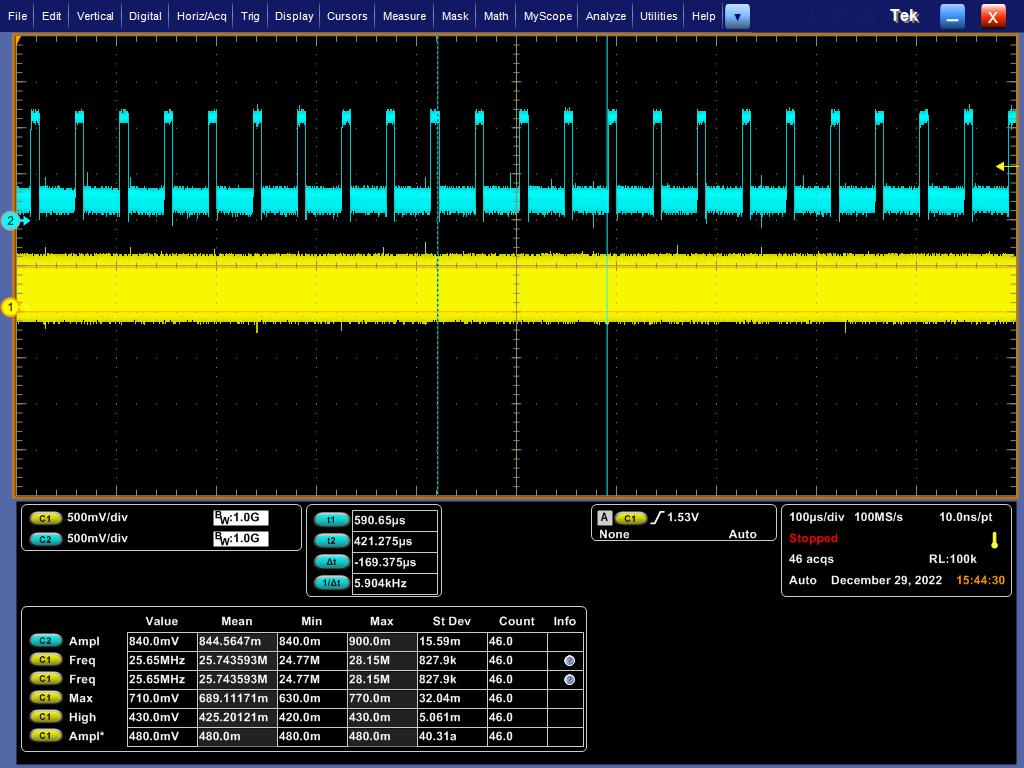Click the C1 bandwidth 1.0G field

(240, 518)
